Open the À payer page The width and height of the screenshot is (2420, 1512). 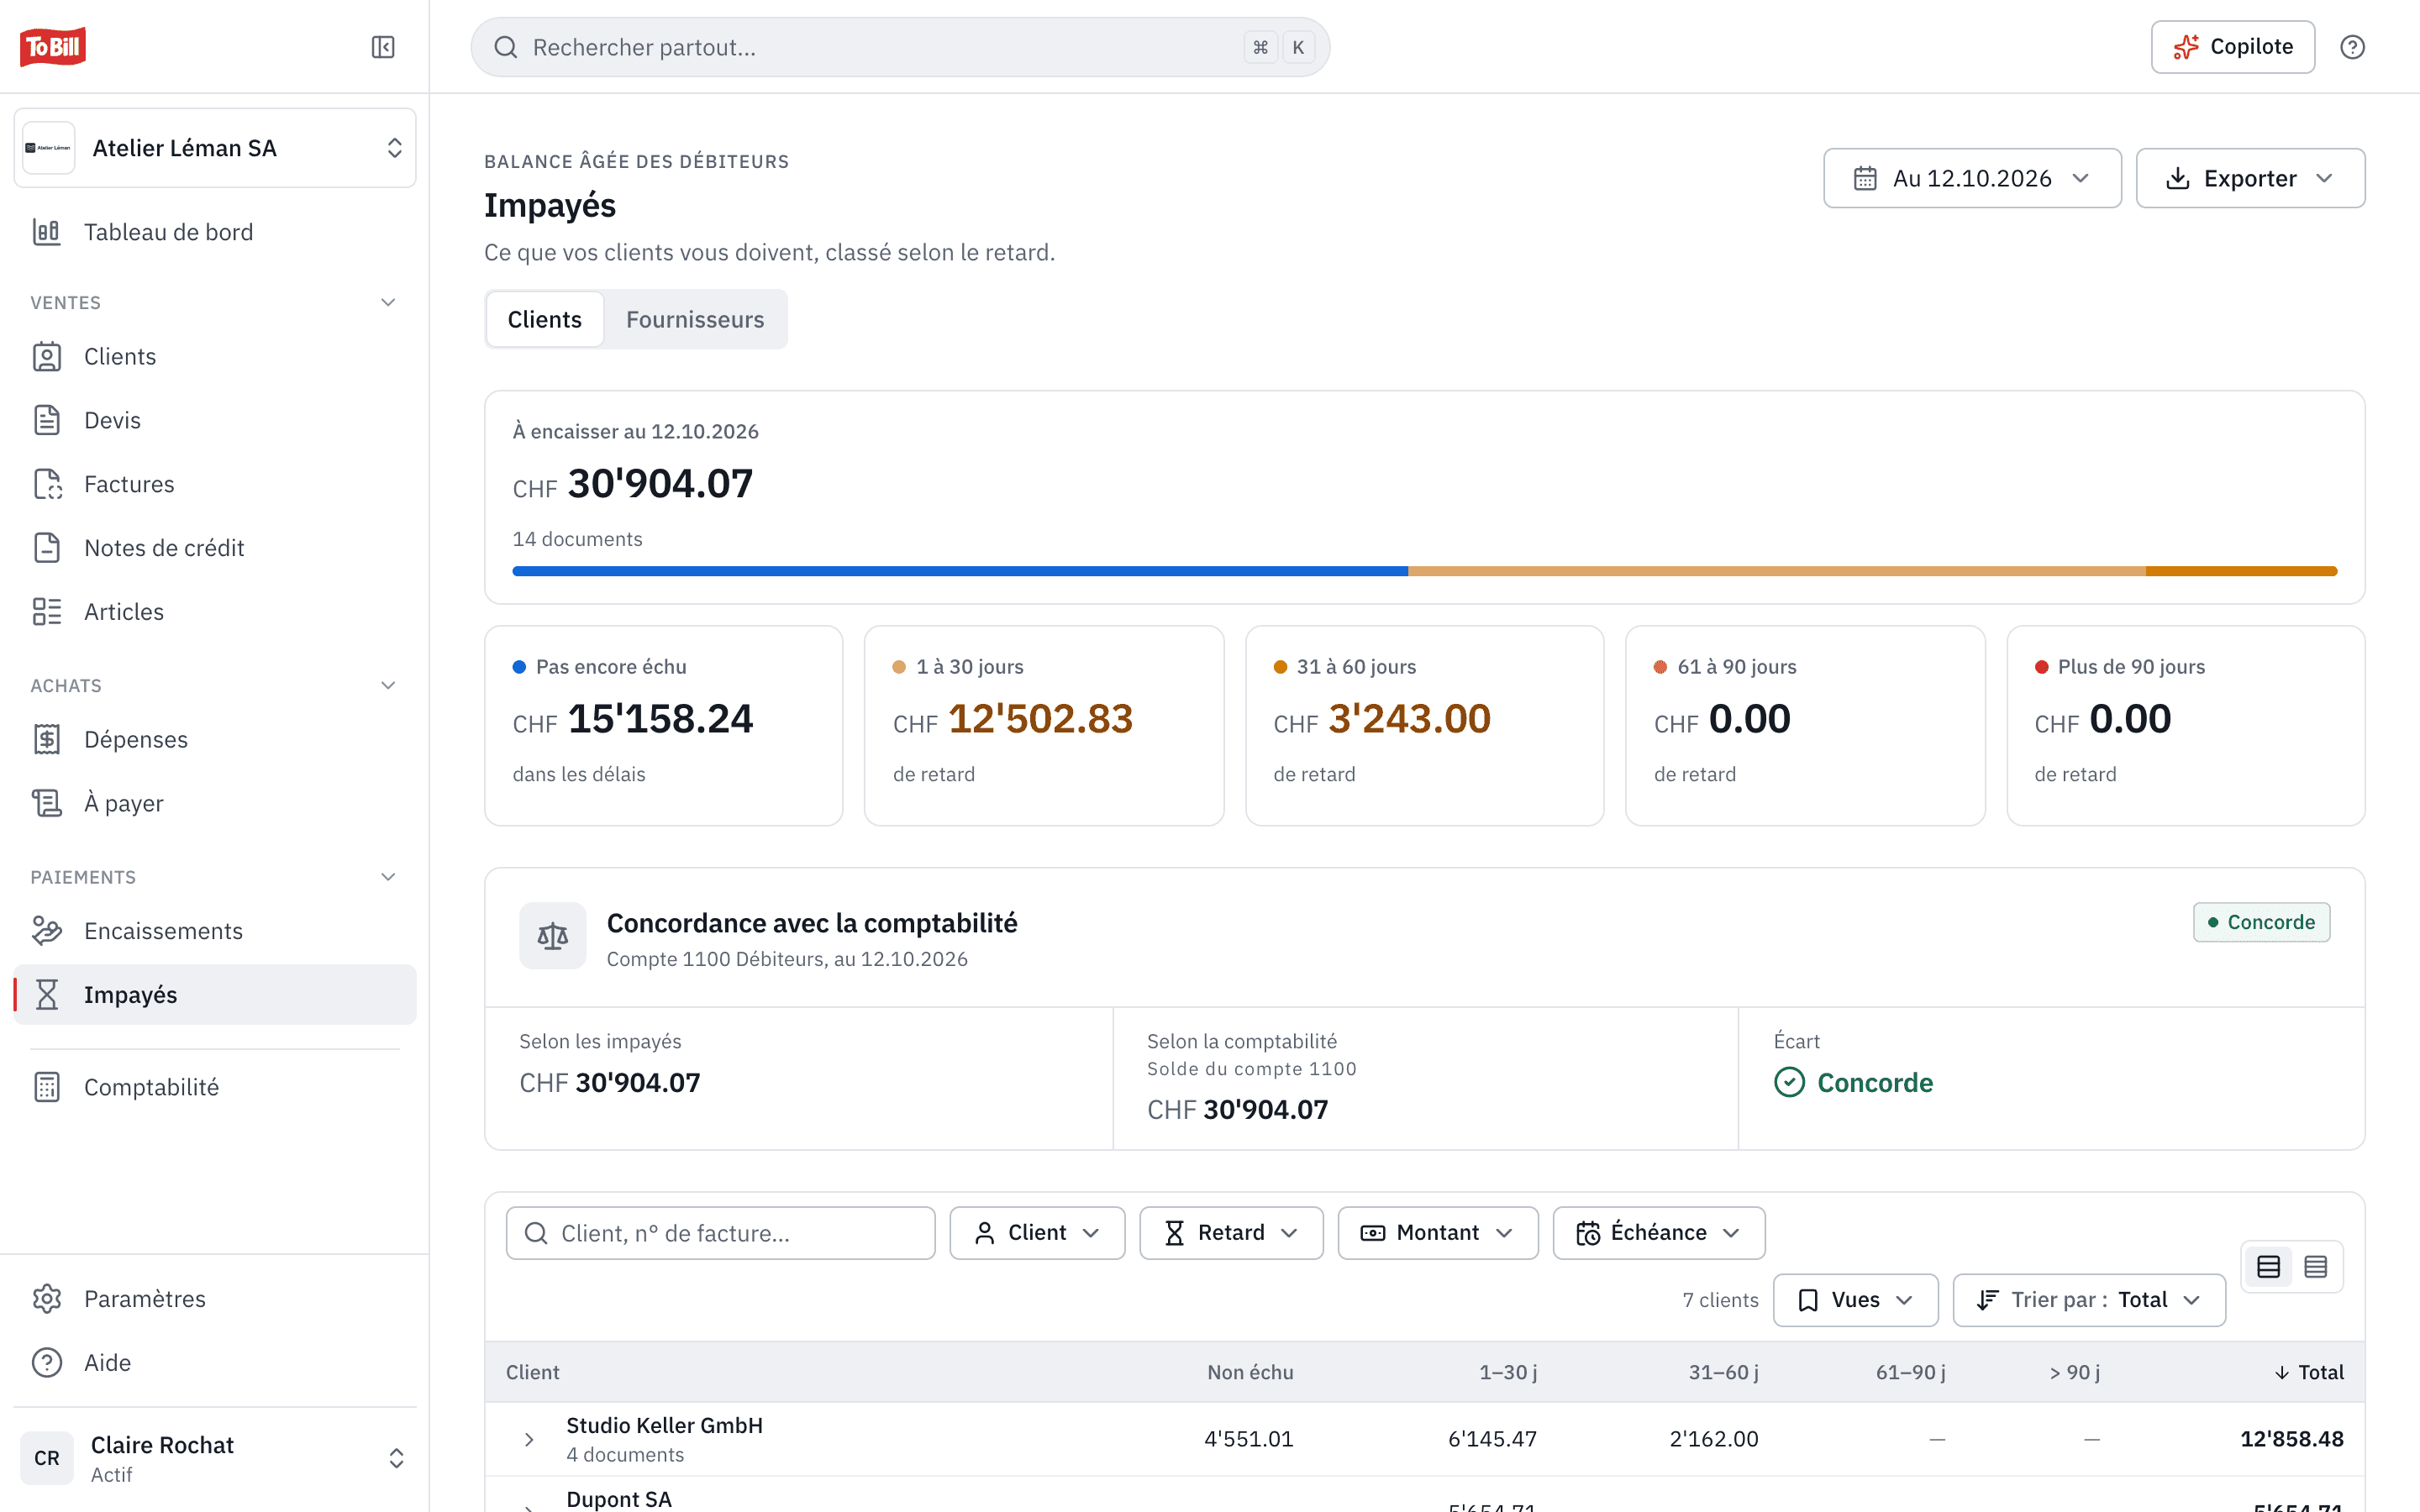[215, 803]
